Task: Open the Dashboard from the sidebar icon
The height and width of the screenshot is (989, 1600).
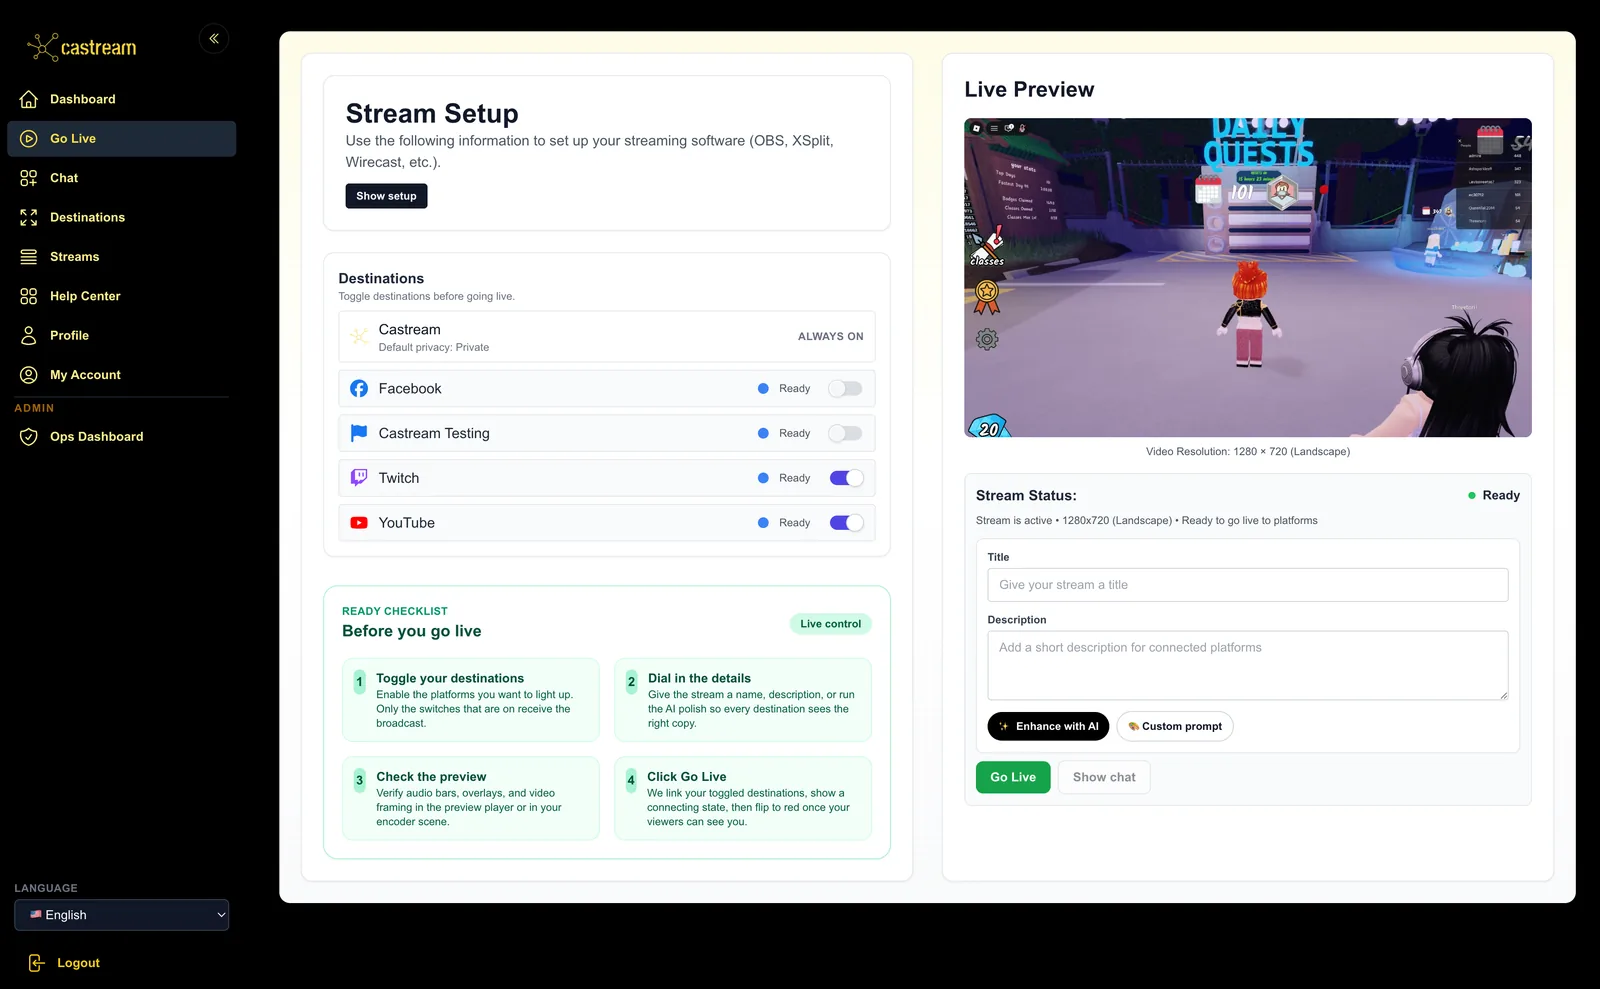Action: pos(28,98)
